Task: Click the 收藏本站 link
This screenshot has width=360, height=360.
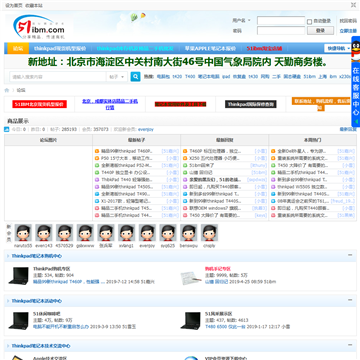Action: (x=34, y=5)
